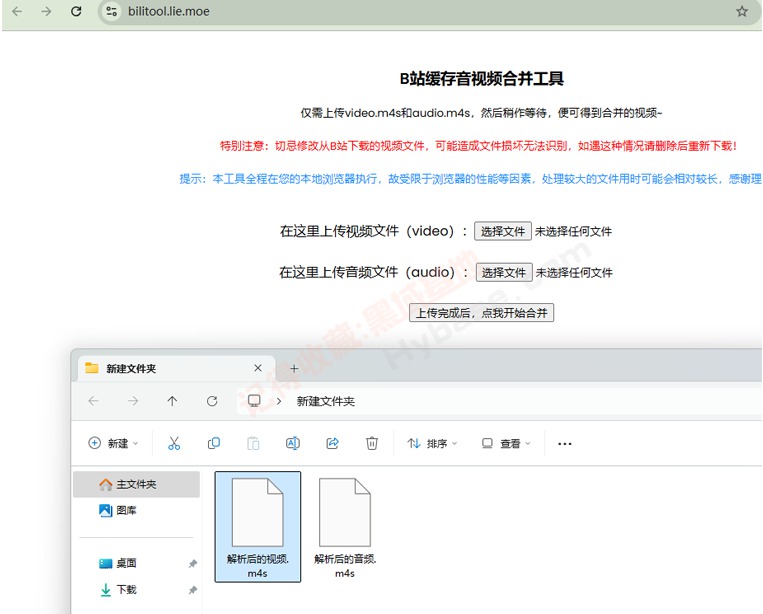The image size is (763, 614).
Task: Click the red 特别注意 warning text
Action: (479, 146)
